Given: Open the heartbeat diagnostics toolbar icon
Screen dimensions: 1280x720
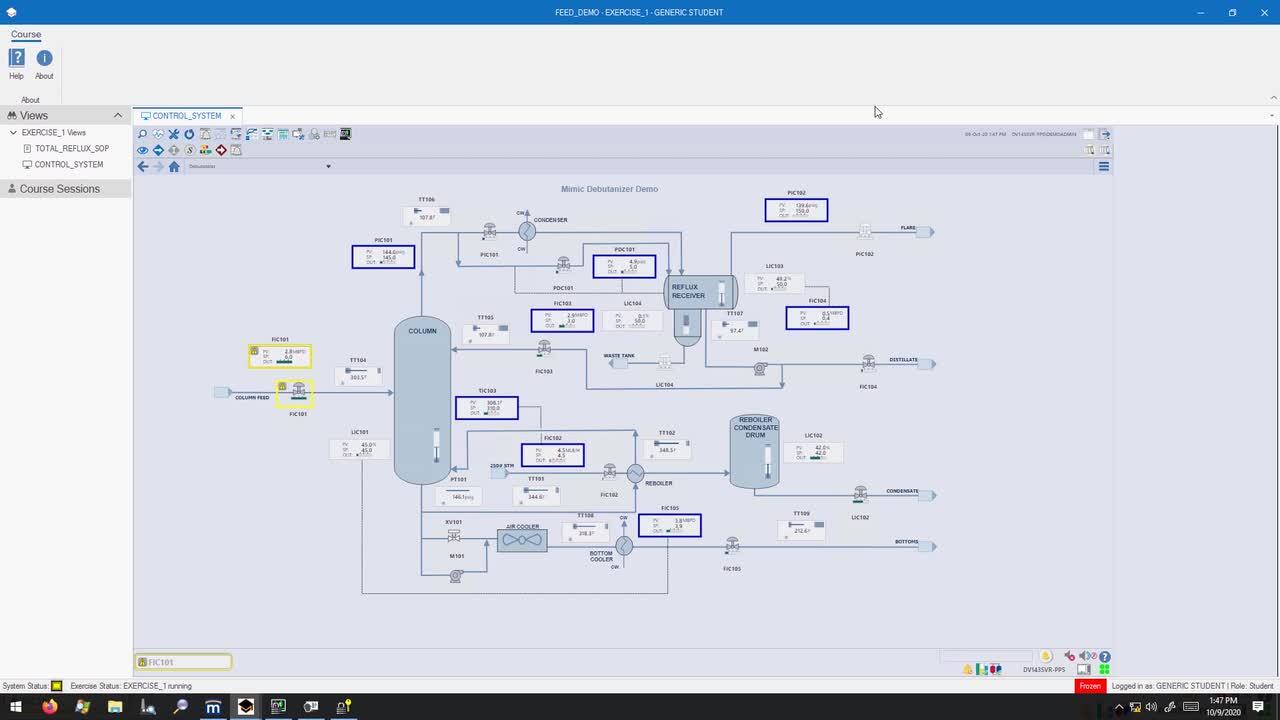Looking at the screenshot, I should point(158,134).
